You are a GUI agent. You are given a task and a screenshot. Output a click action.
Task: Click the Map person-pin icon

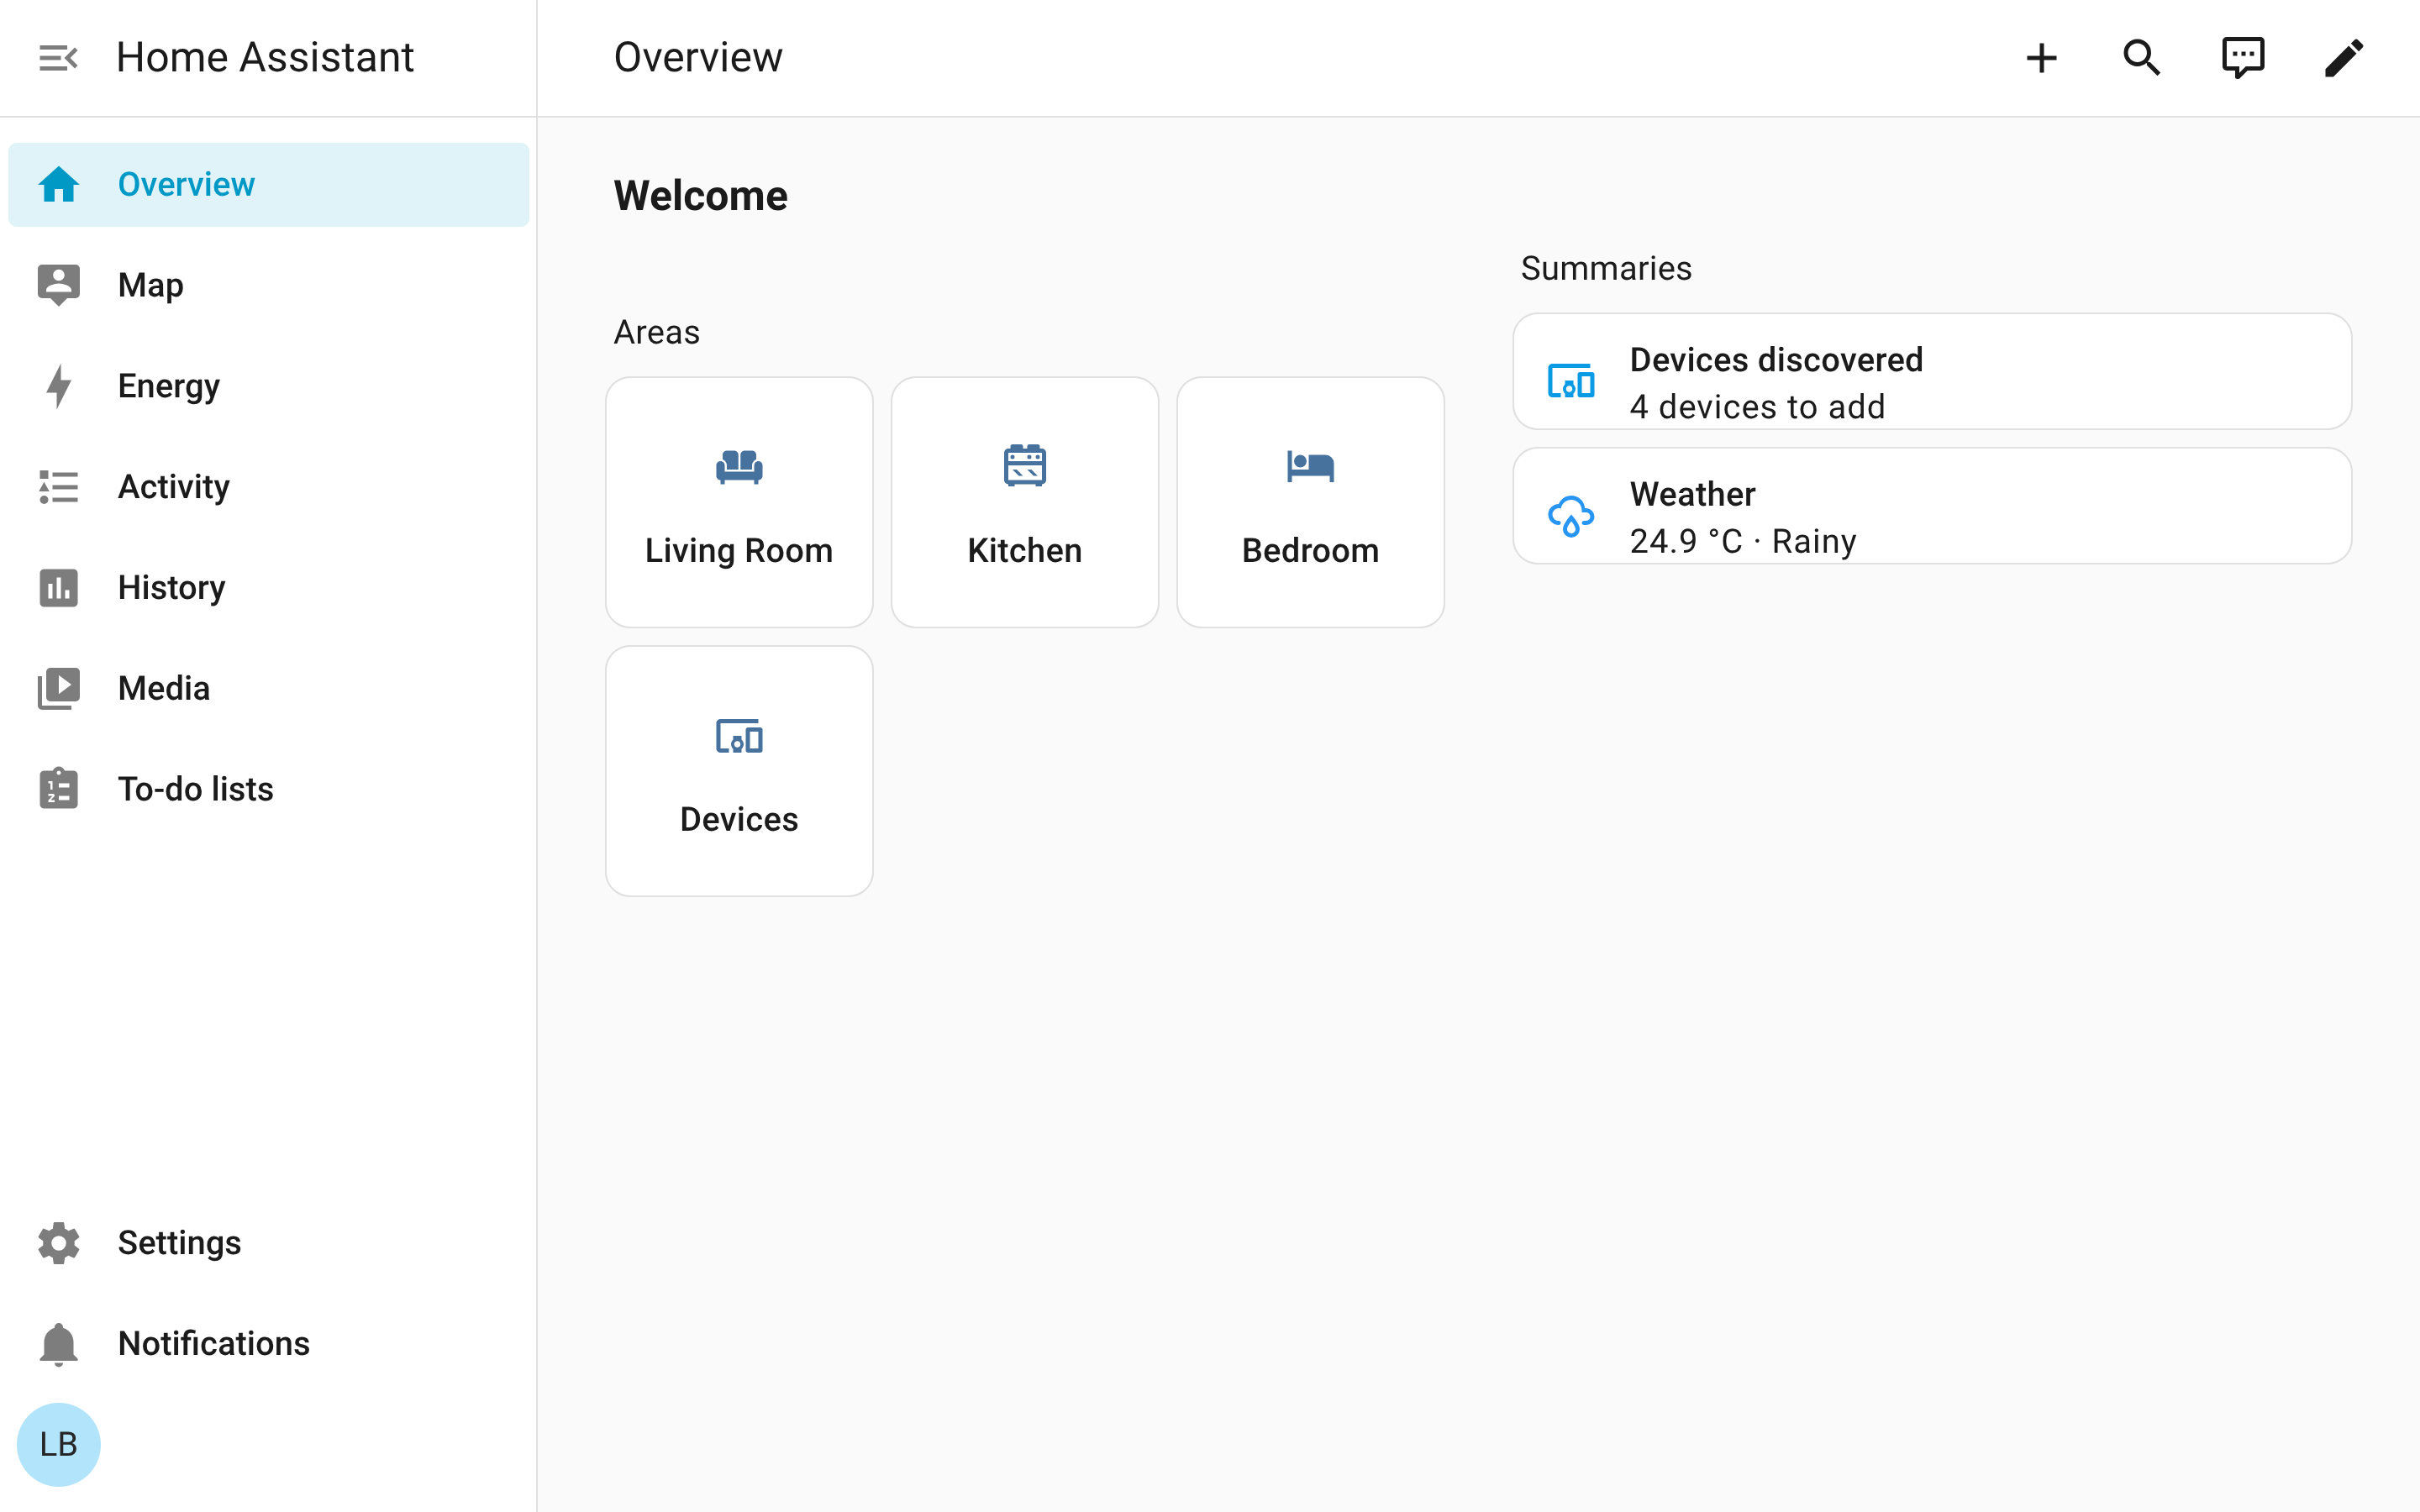click(59, 285)
